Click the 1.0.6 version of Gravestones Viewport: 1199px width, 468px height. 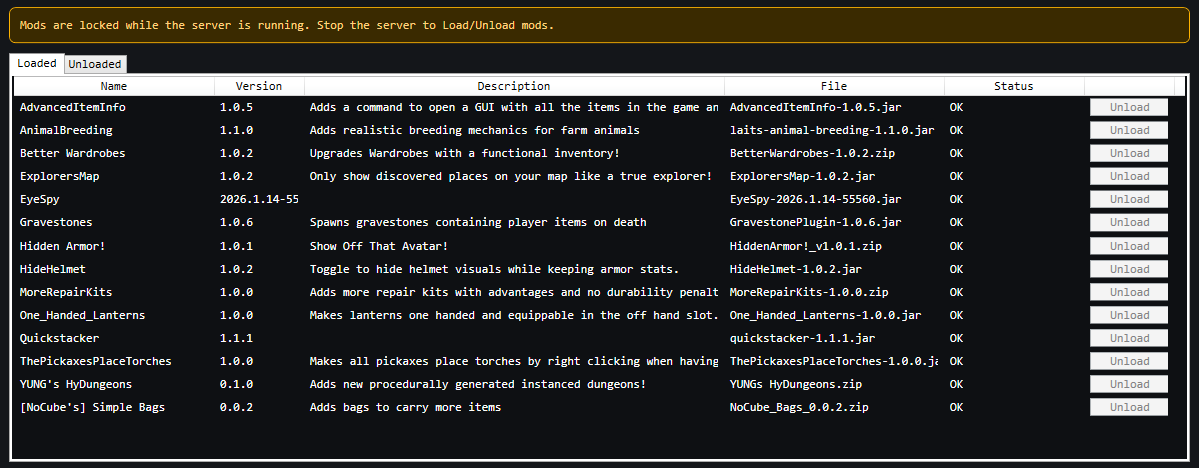tap(236, 223)
